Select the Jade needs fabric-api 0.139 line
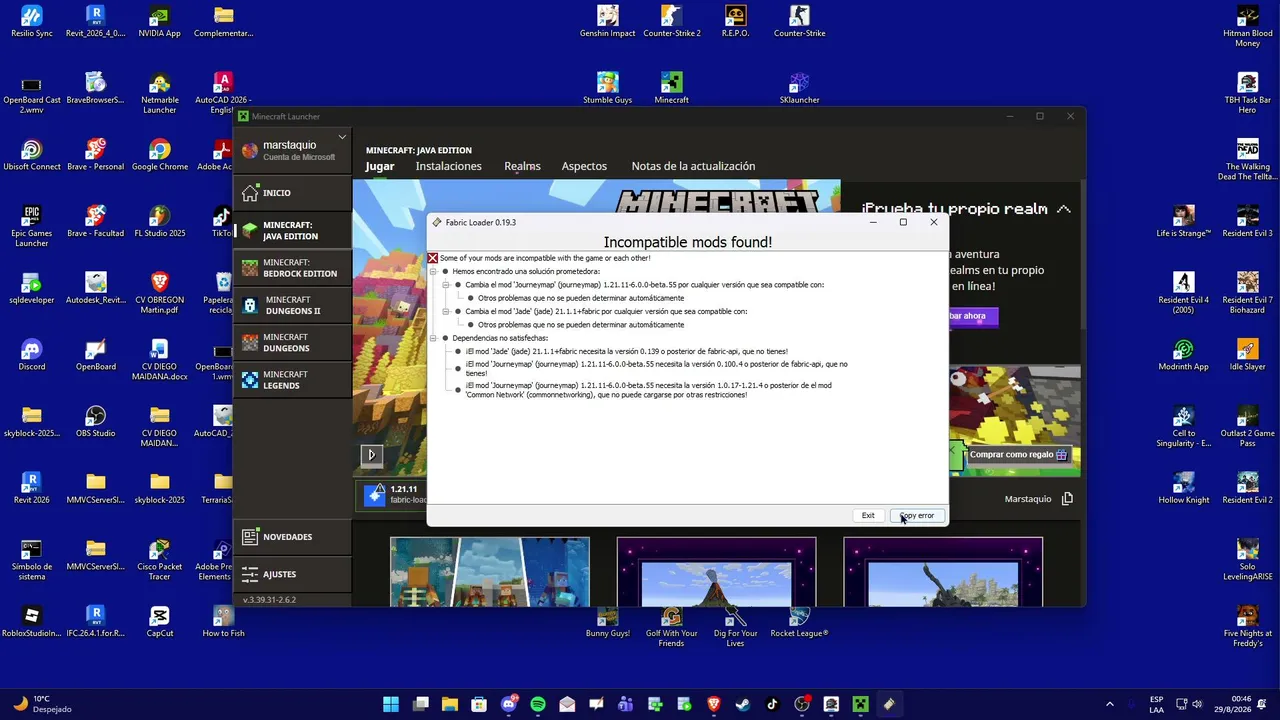The image size is (1280, 720). click(x=626, y=351)
